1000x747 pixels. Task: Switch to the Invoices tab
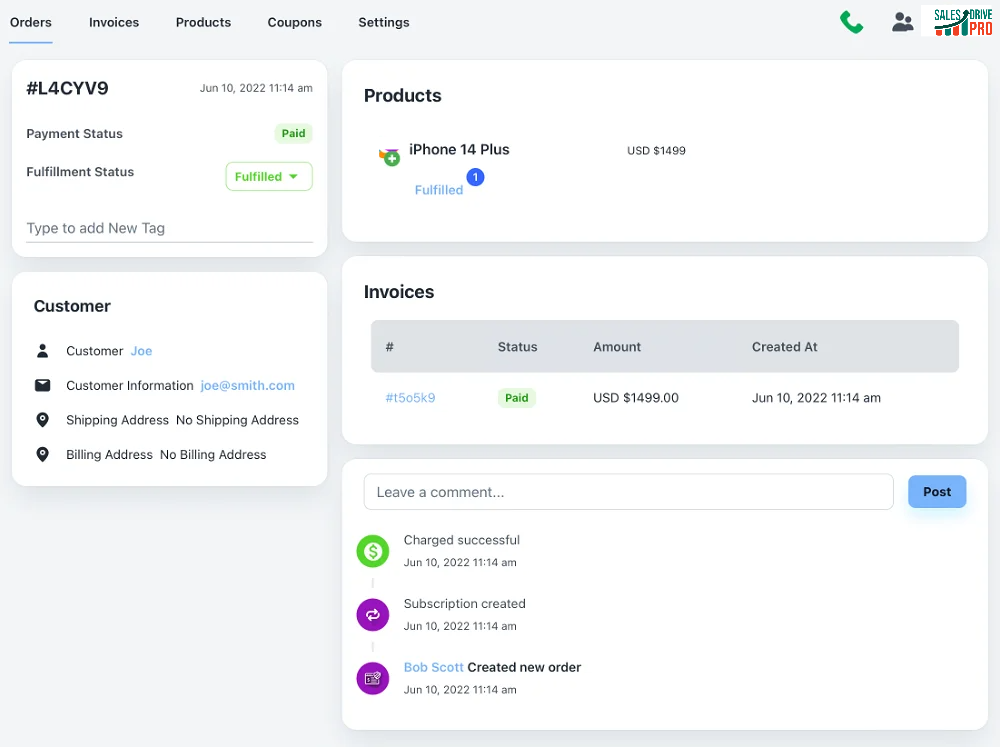(114, 22)
